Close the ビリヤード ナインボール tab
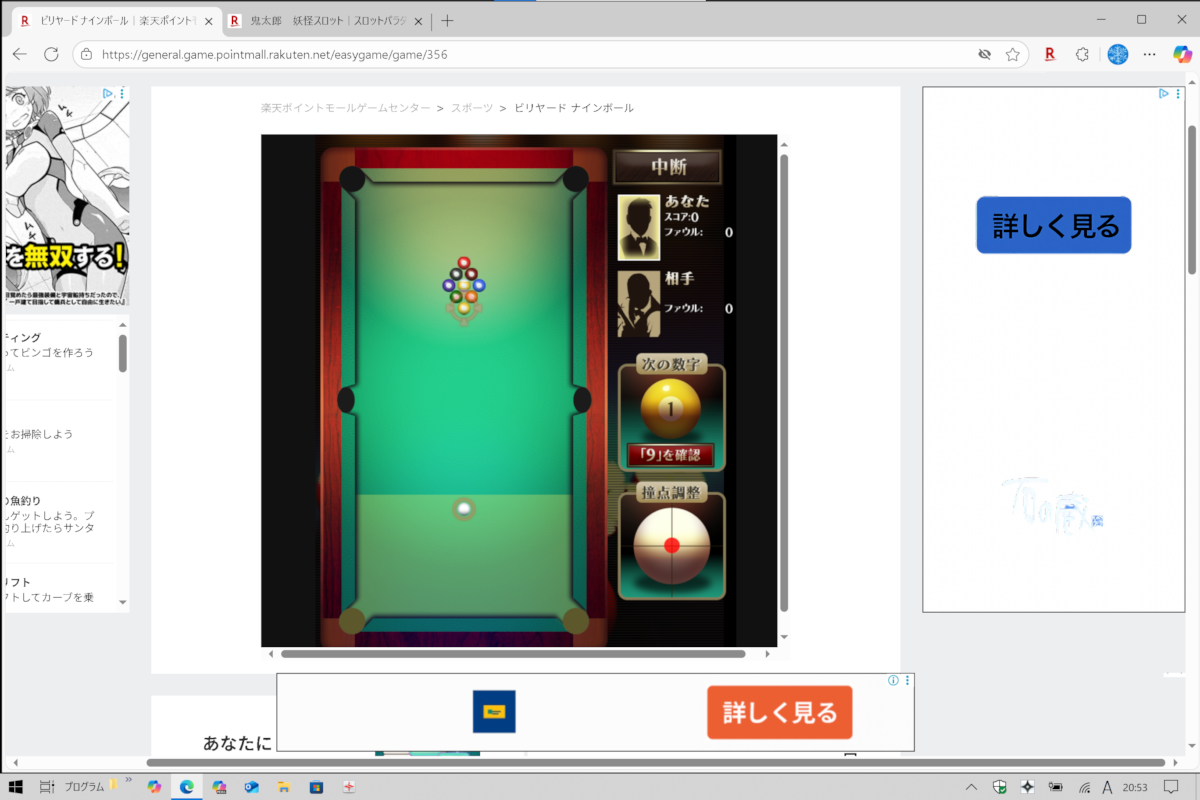This screenshot has height=800, width=1200. point(209,21)
